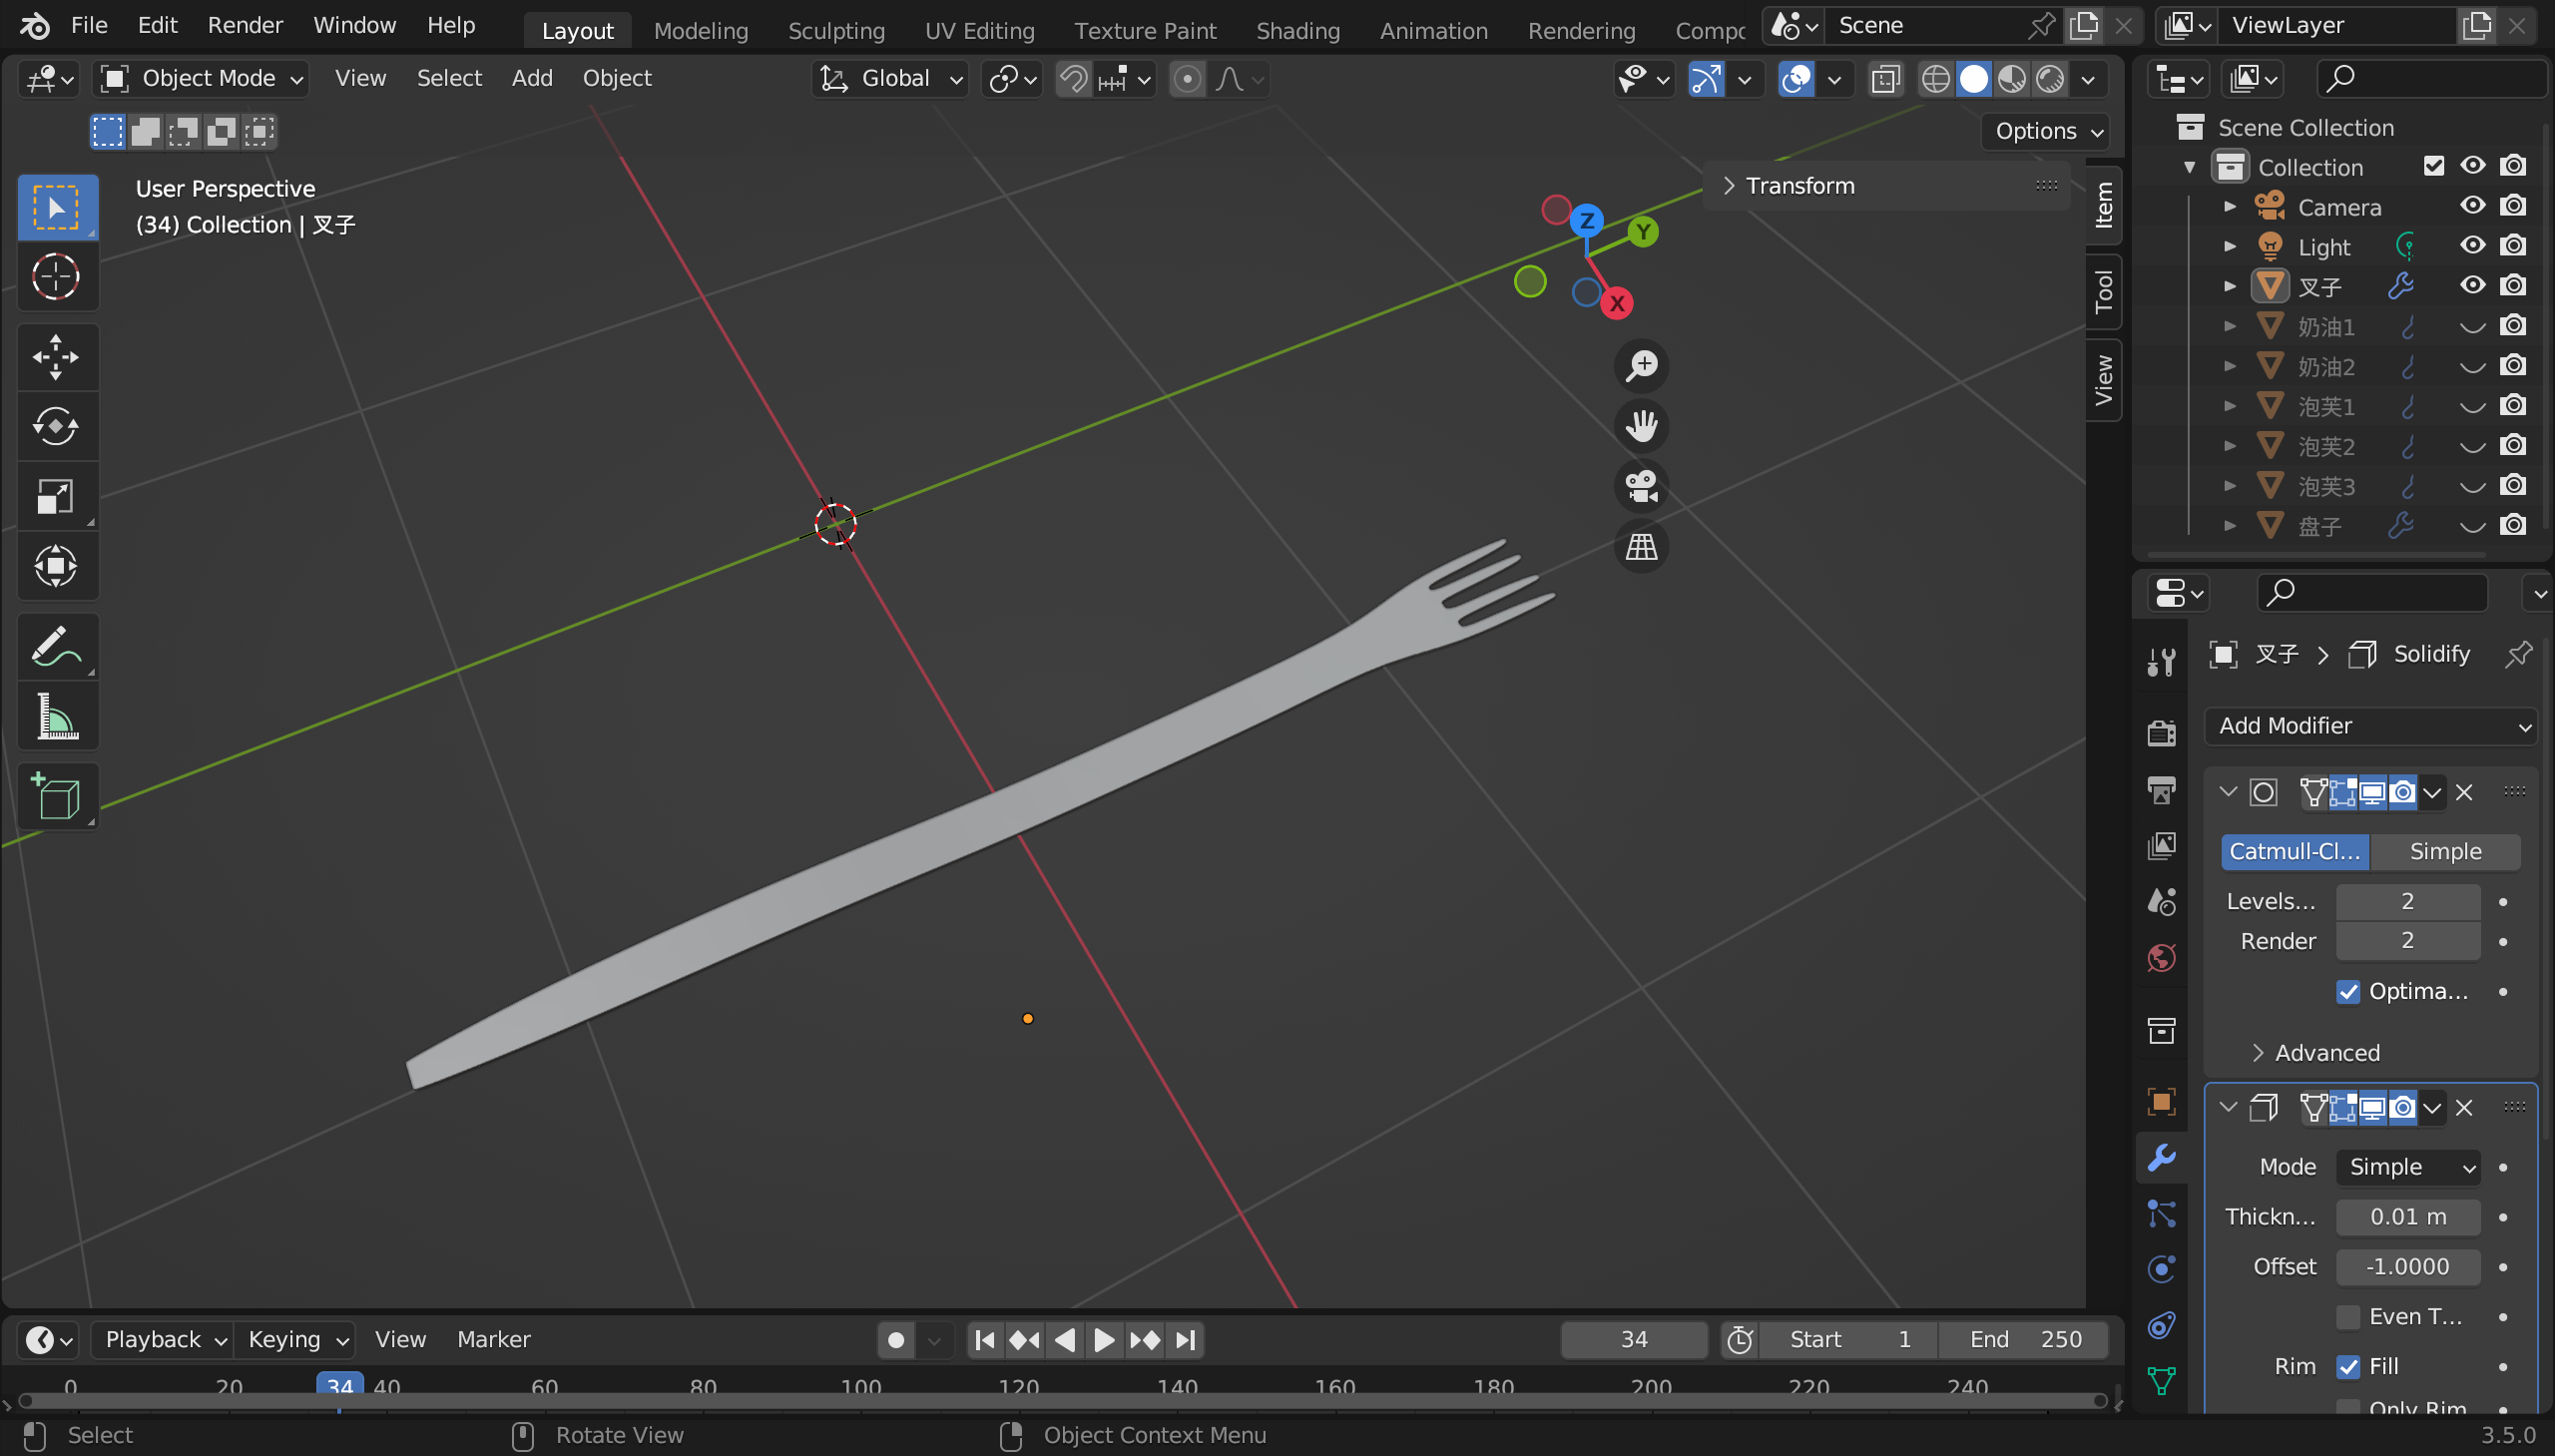
Task: Open the Object Data properties tab icon
Action: [2161, 1381]
